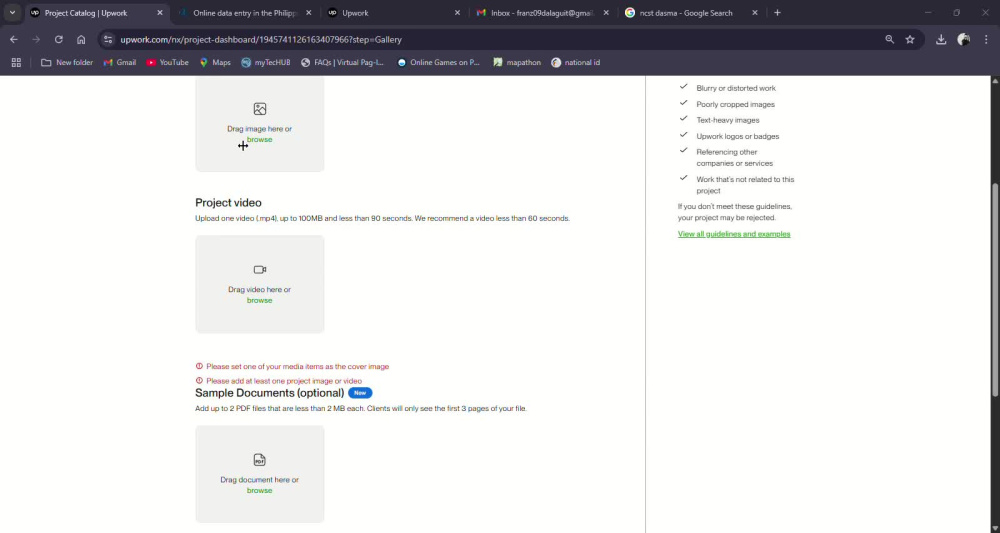The width and height of the screenshot is (1000, 533).
Task: Open the Gmail bookmark
Action: (x=120, y=62)
